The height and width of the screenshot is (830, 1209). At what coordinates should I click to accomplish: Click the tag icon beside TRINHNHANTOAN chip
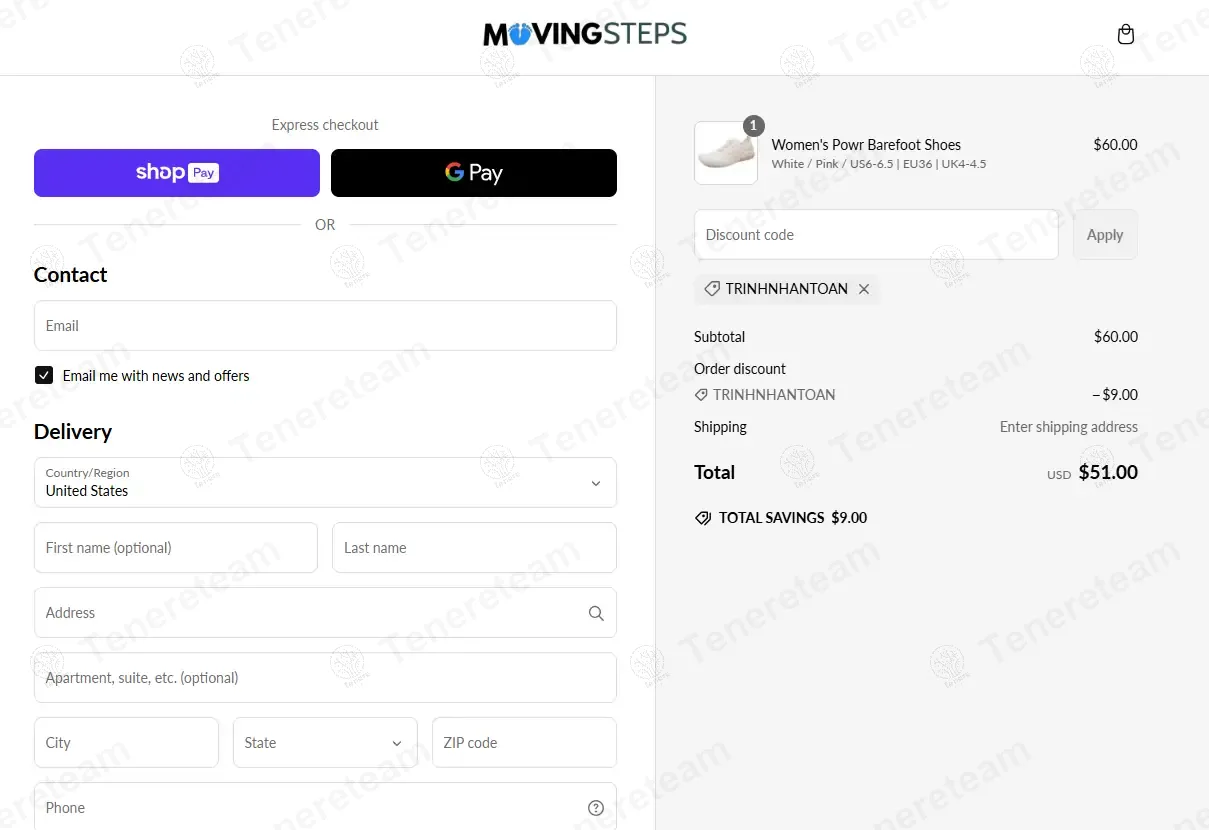click(x=712, y=289)
